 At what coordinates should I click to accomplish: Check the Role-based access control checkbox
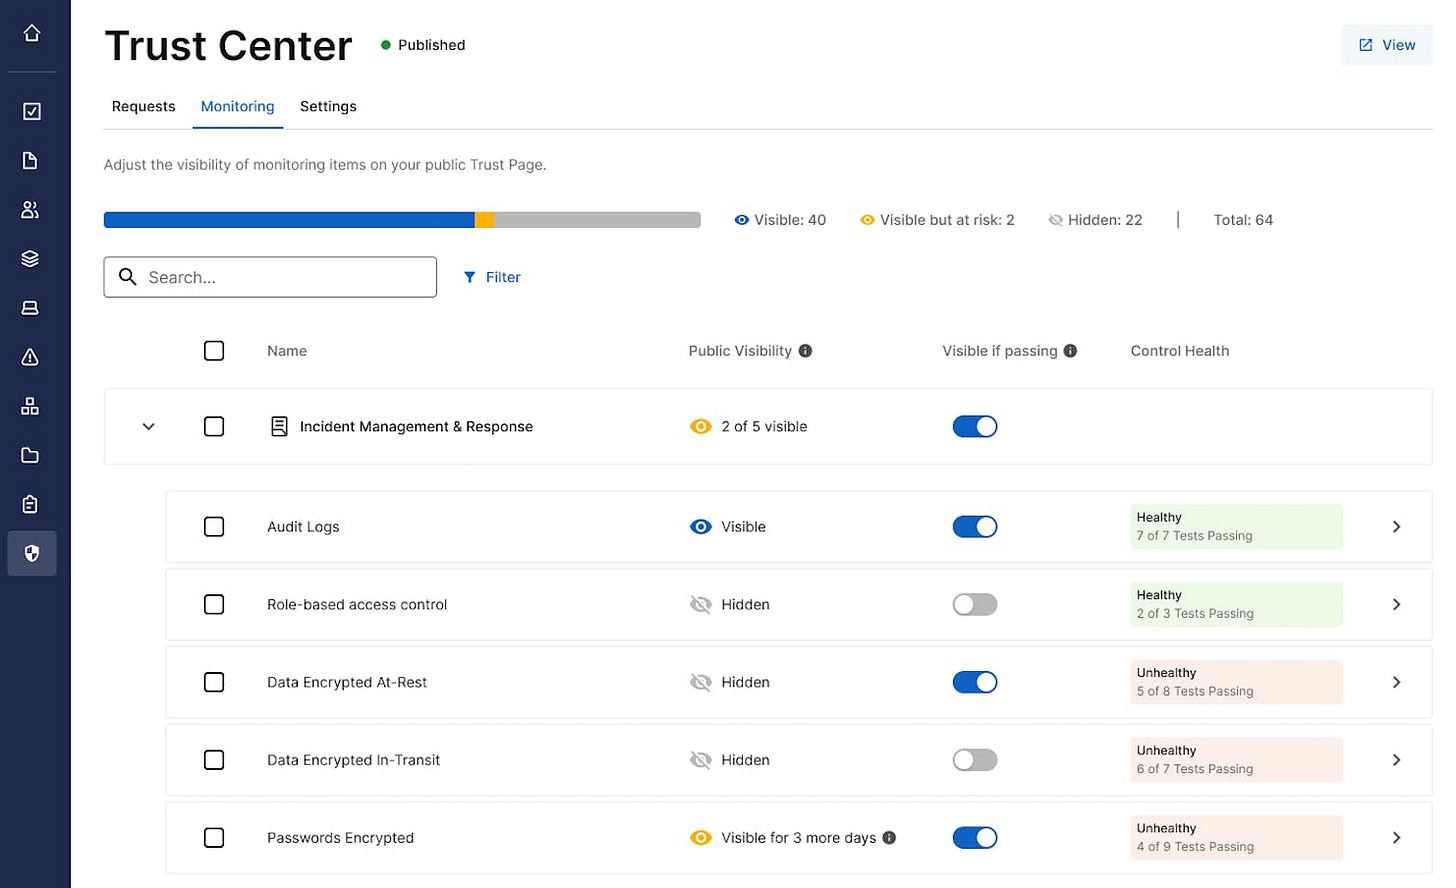coord(214,605)
